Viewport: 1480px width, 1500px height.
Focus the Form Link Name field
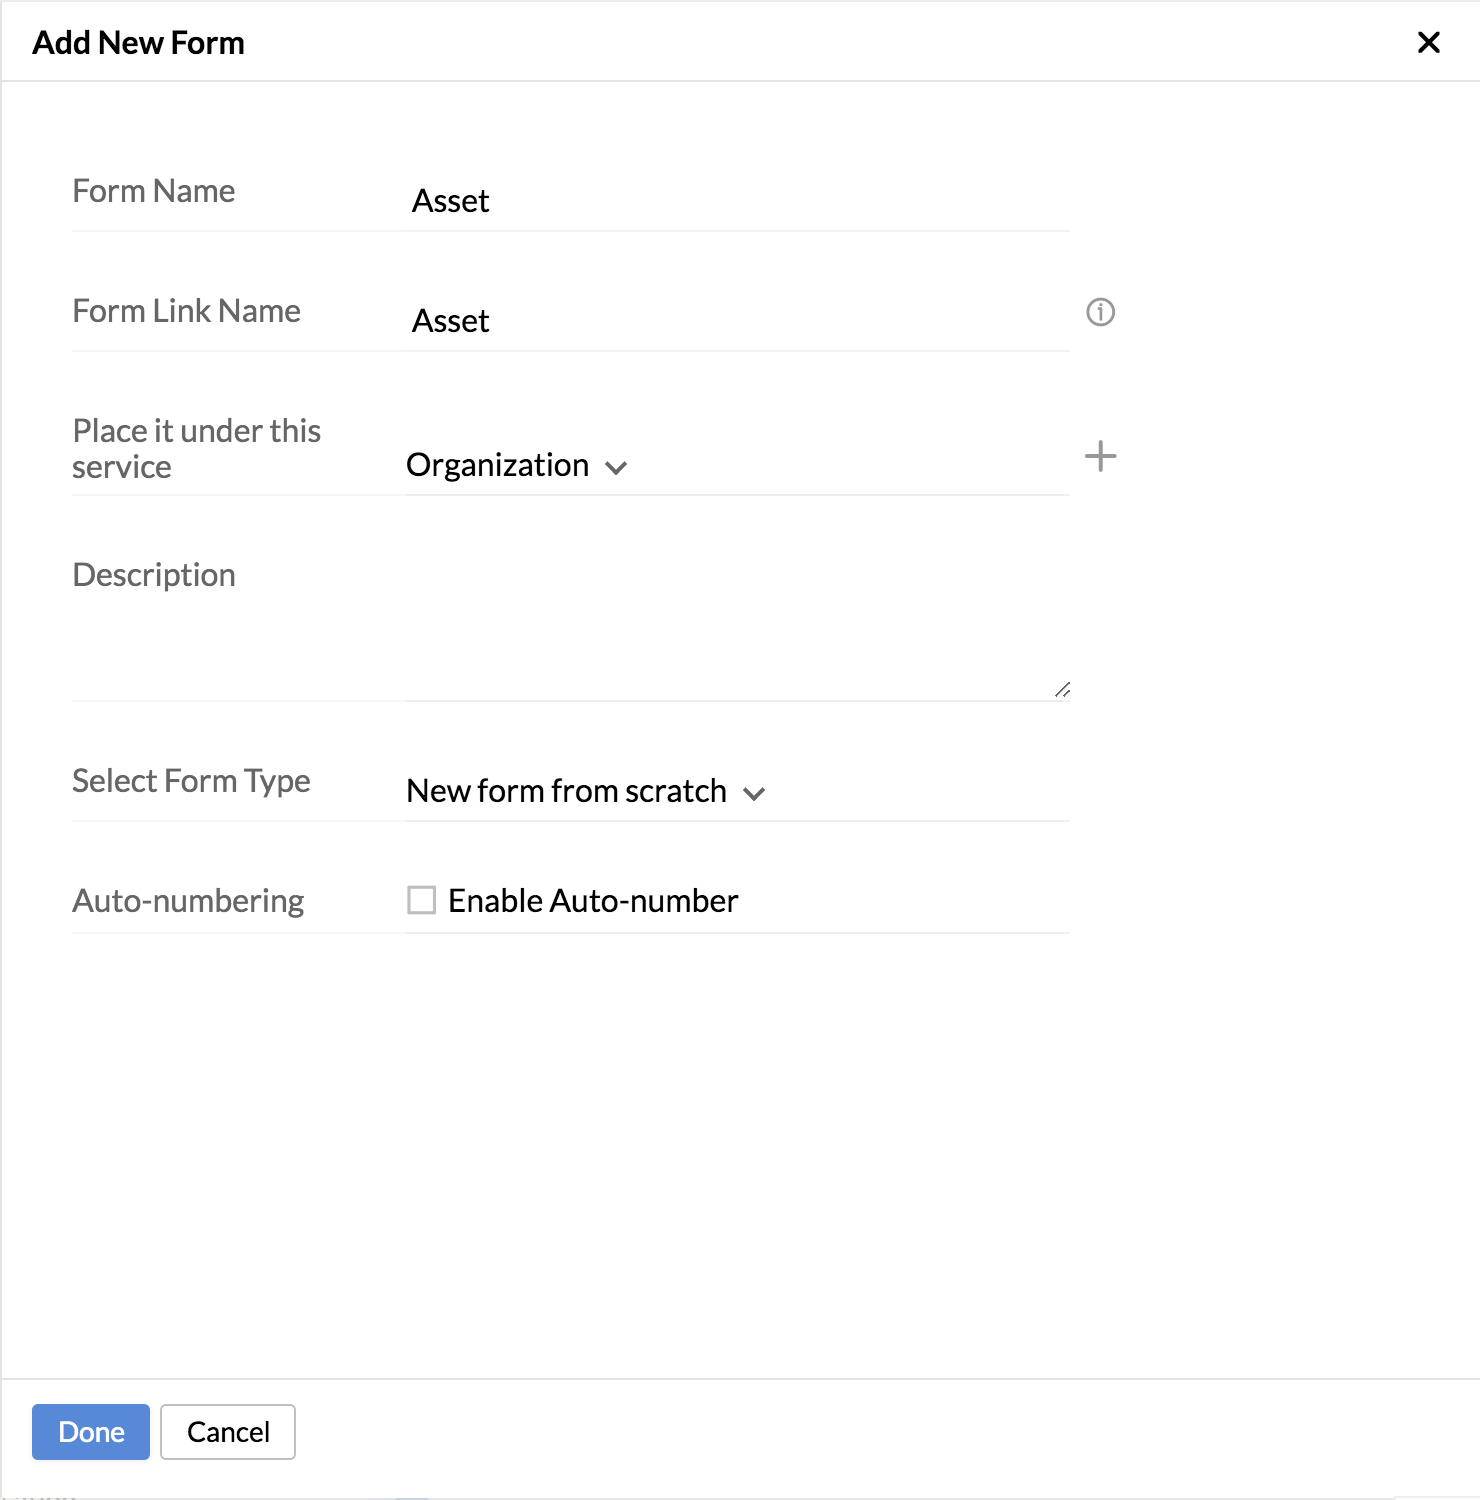[737, 321]
